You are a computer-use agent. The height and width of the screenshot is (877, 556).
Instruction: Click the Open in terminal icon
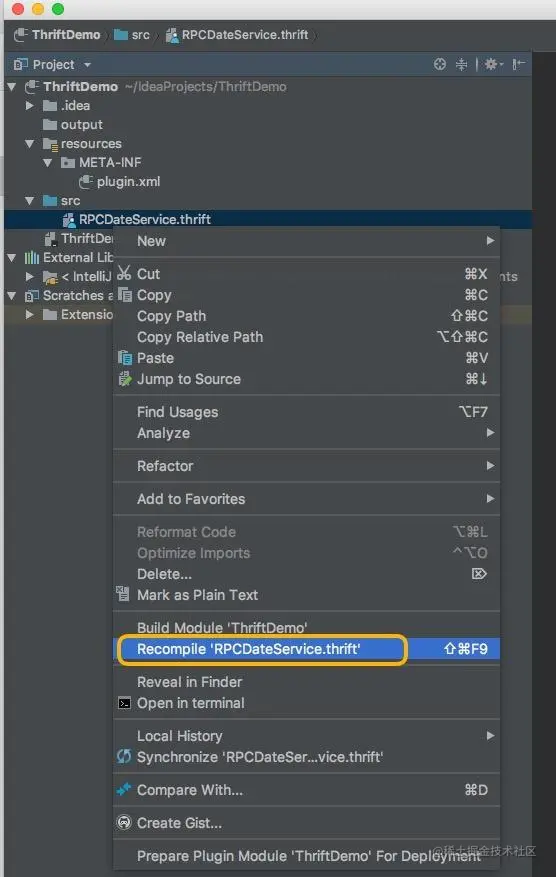124,703
